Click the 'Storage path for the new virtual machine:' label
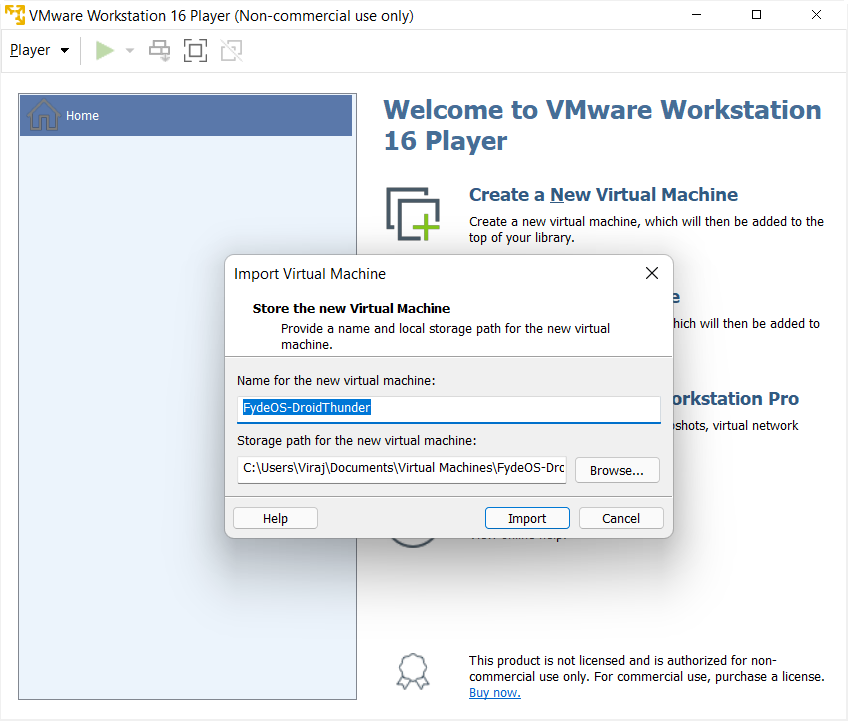Viewport: 848px width, 721px height. click(357, 441)
